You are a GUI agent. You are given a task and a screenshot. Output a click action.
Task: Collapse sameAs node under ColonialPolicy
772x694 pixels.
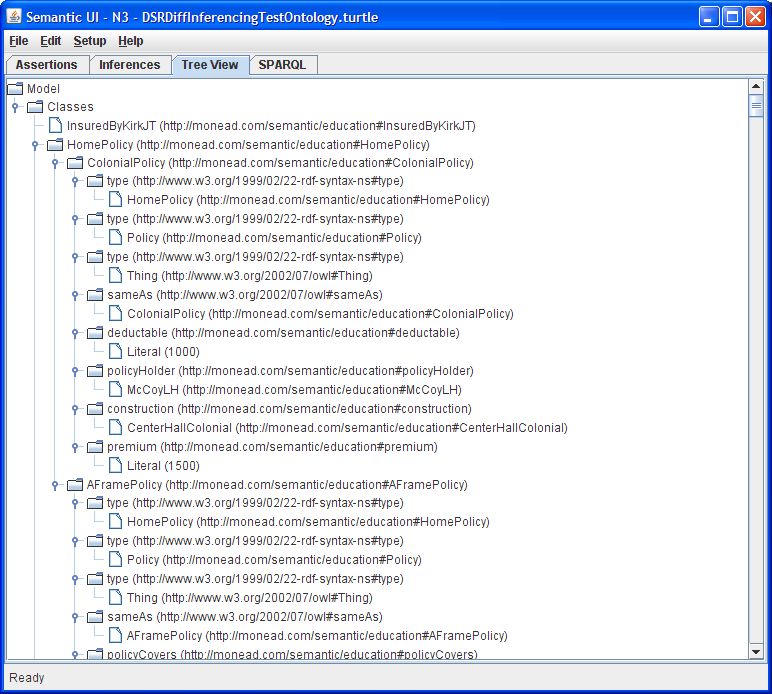pos(75,295)
